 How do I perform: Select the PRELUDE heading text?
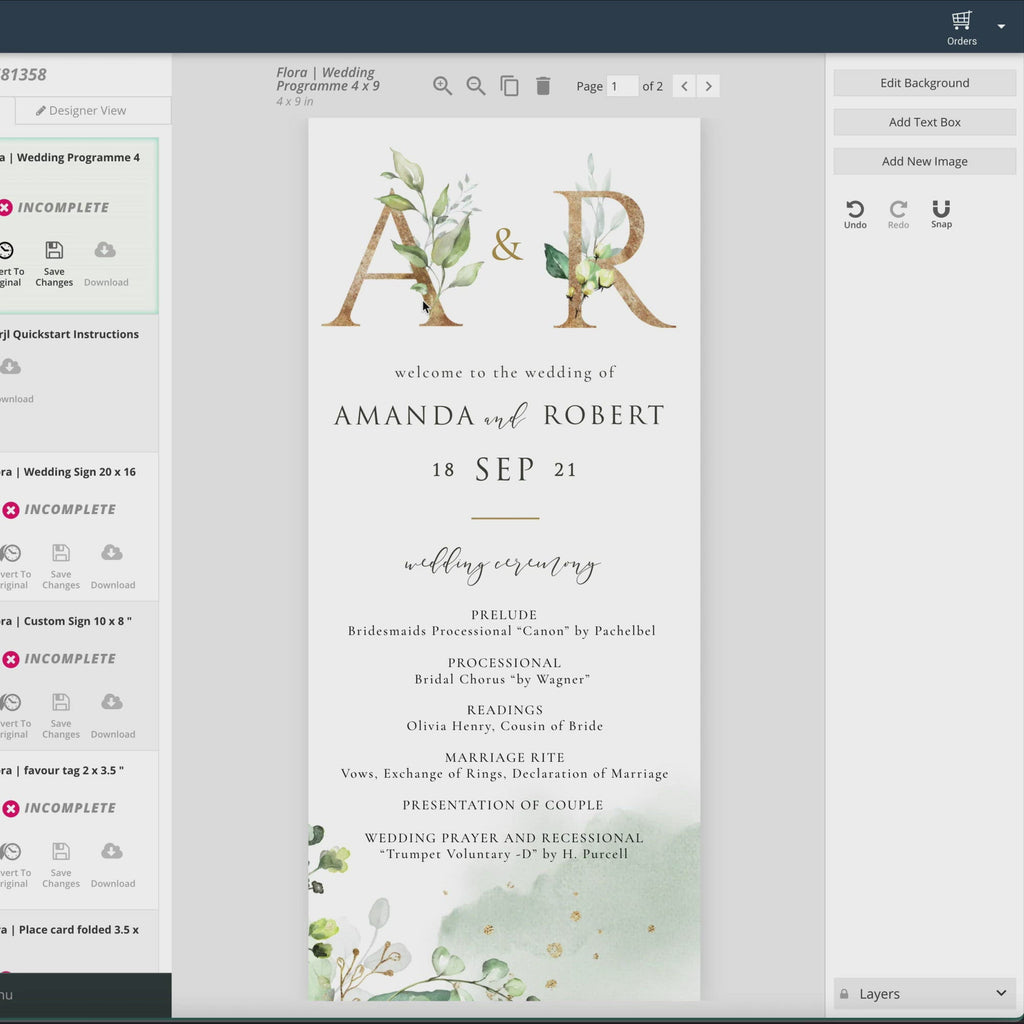[504, 615]
